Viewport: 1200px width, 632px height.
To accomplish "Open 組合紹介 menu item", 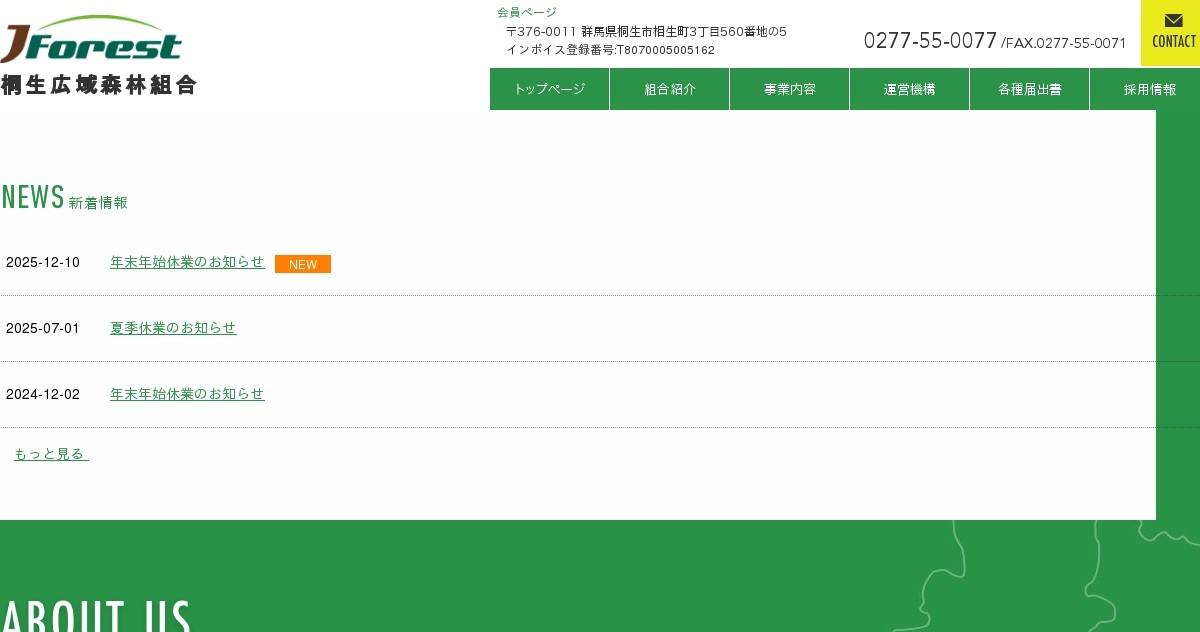I will point(670,89).
